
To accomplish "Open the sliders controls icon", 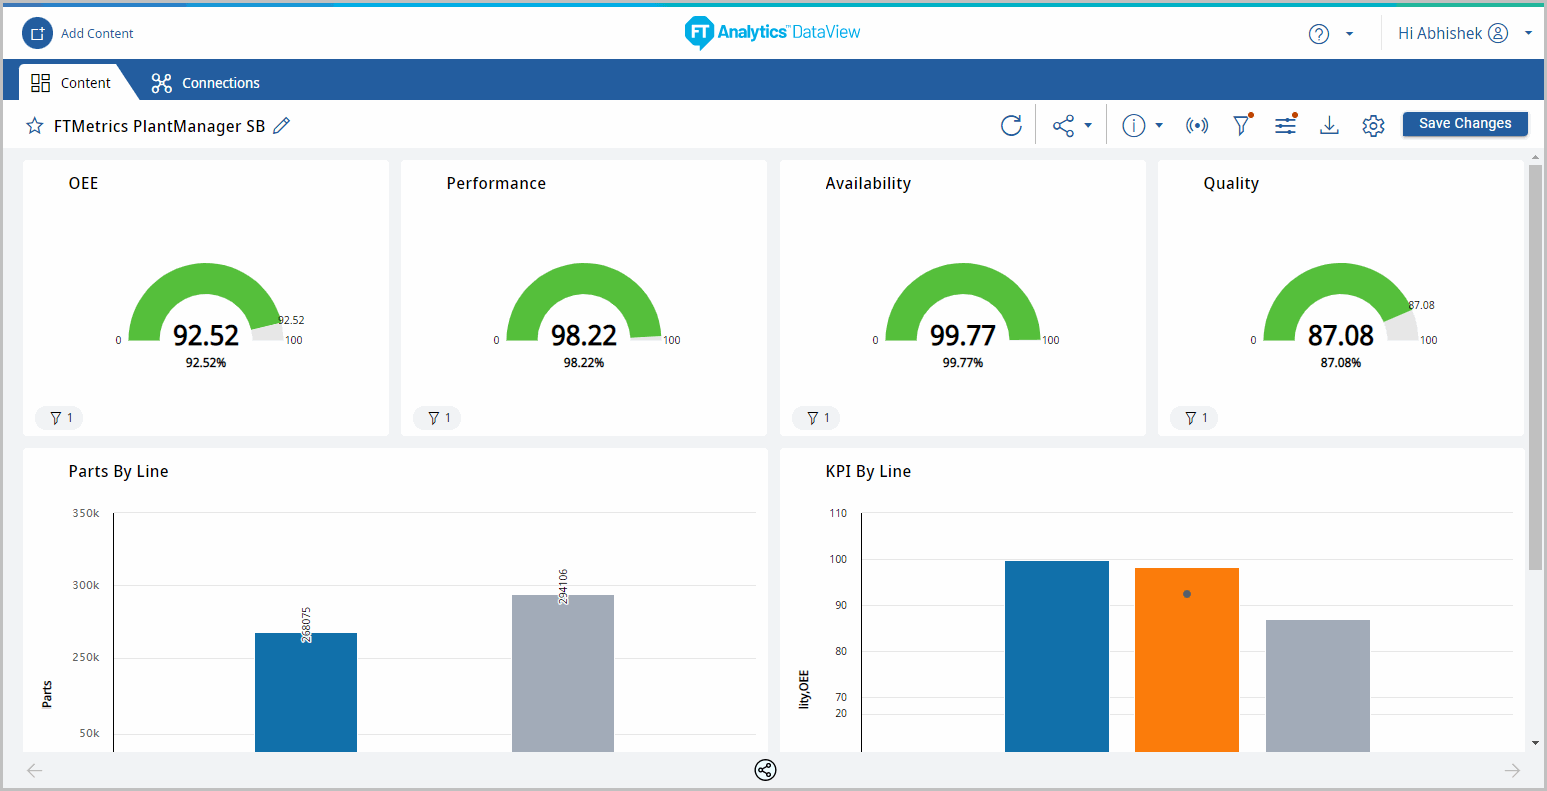I will pos(1285,125).
